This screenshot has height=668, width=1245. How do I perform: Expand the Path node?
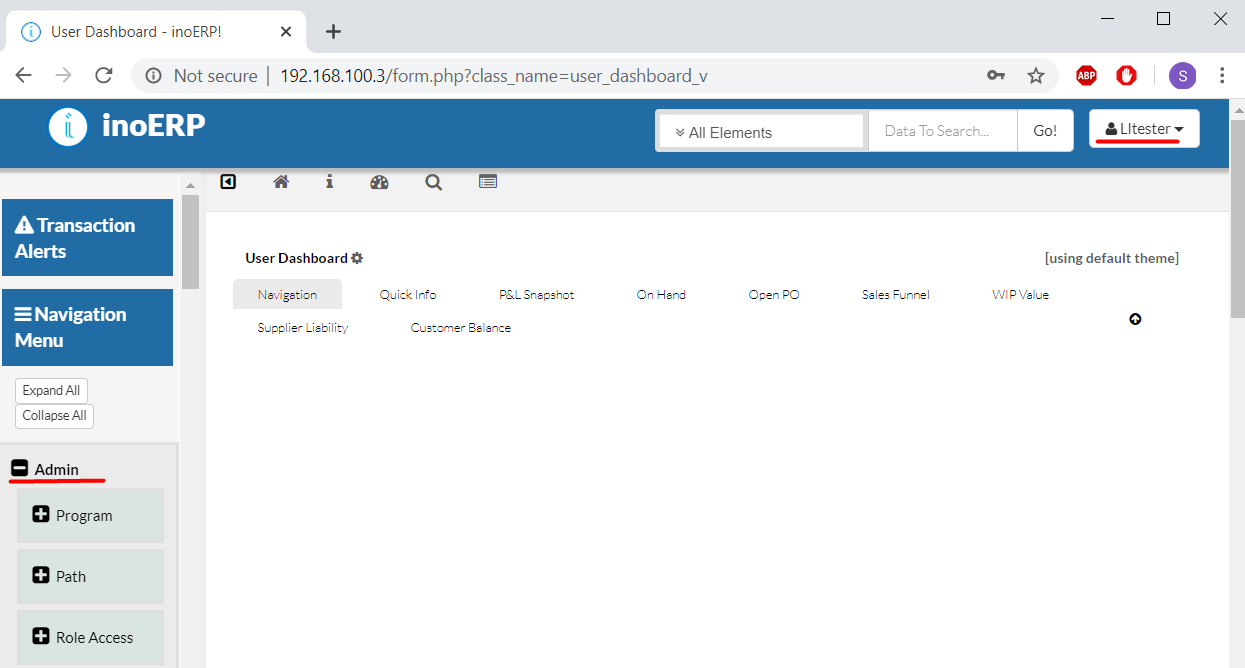41,575
